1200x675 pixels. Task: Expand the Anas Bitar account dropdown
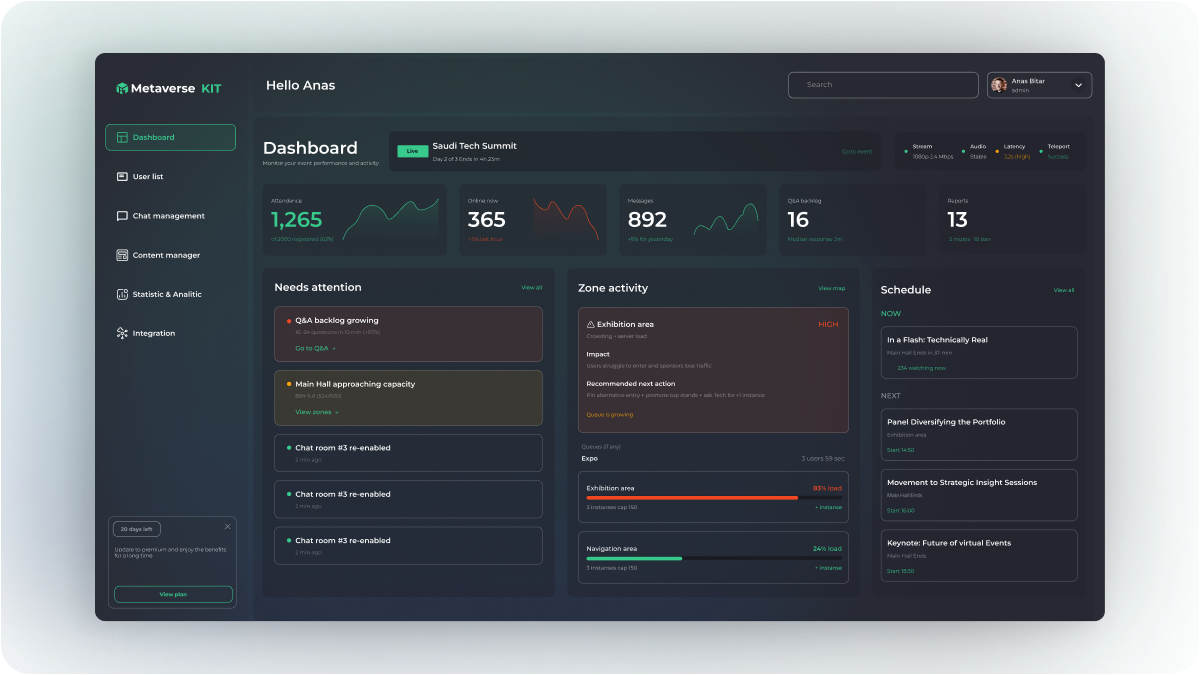coord(1078,86)
